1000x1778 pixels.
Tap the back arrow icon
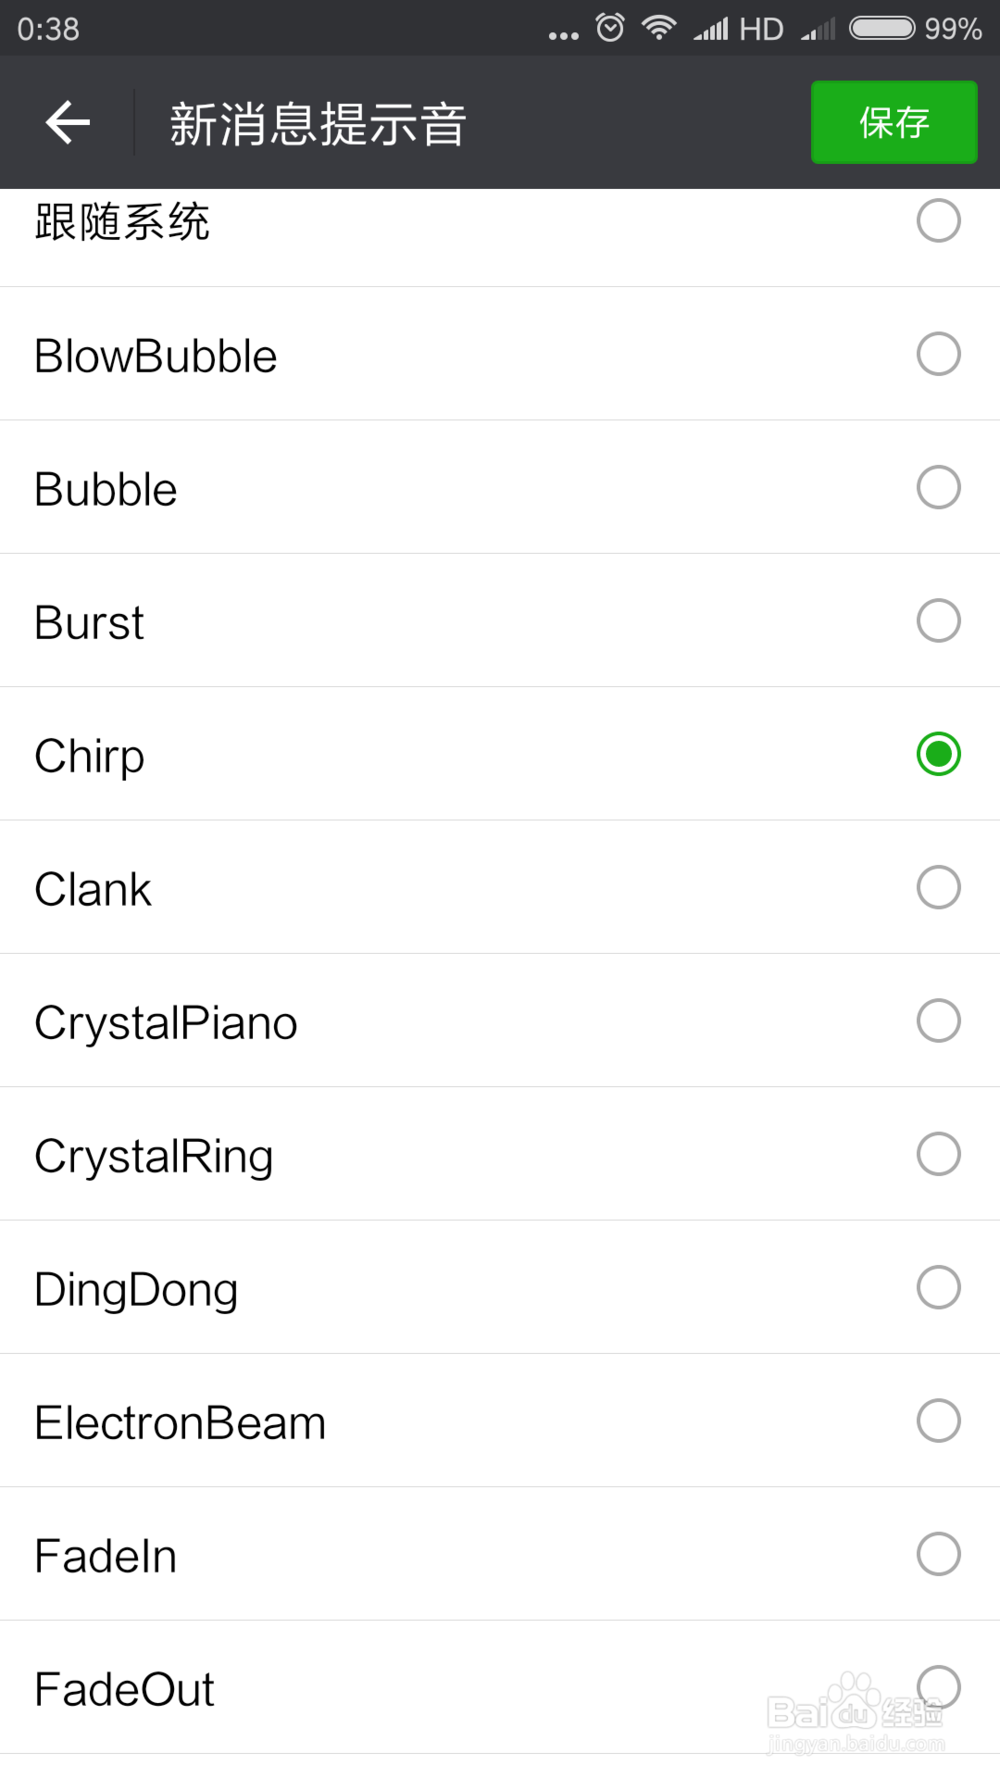pyautogui.click(x=68, y=123)
